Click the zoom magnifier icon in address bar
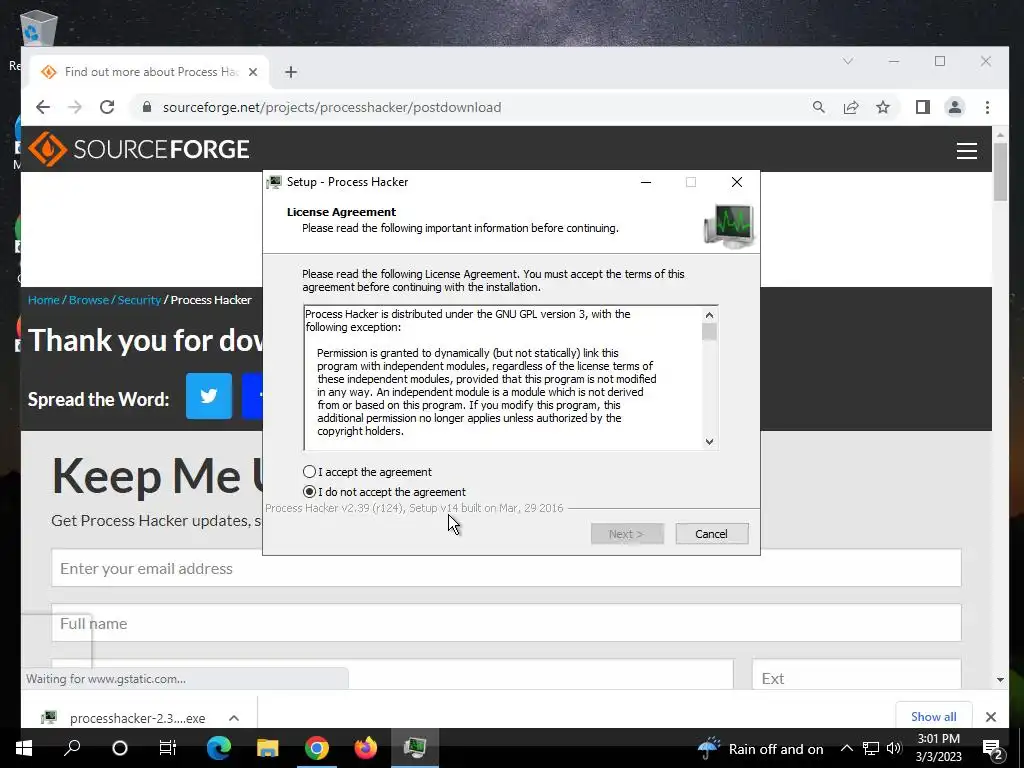This screenshot has height=768, width=1024. pos(818,107)
